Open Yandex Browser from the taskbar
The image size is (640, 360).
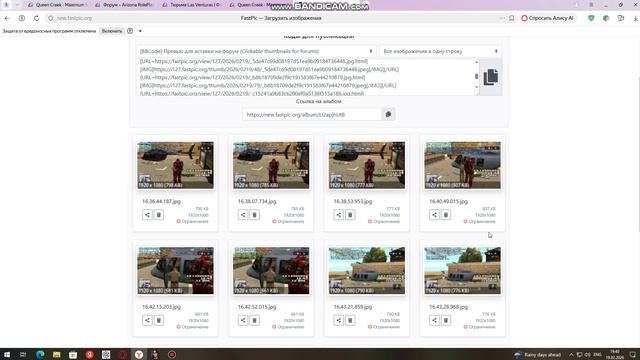(x=139, y=354)
